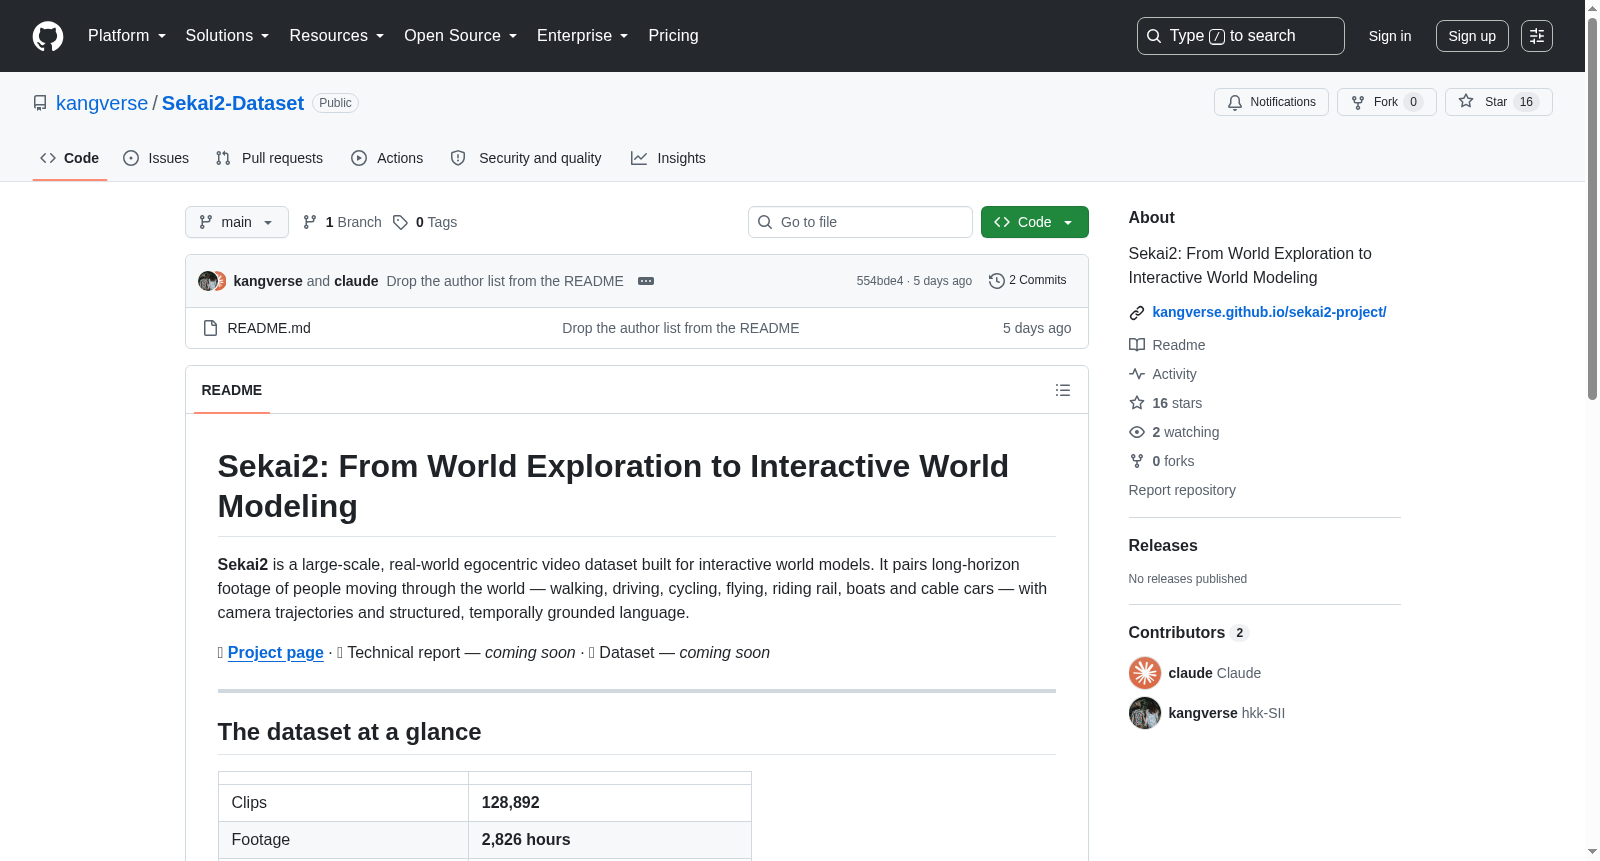1600x861 pixels.
Task: Open latest commit message in commit bar
Action: (505, 281)
